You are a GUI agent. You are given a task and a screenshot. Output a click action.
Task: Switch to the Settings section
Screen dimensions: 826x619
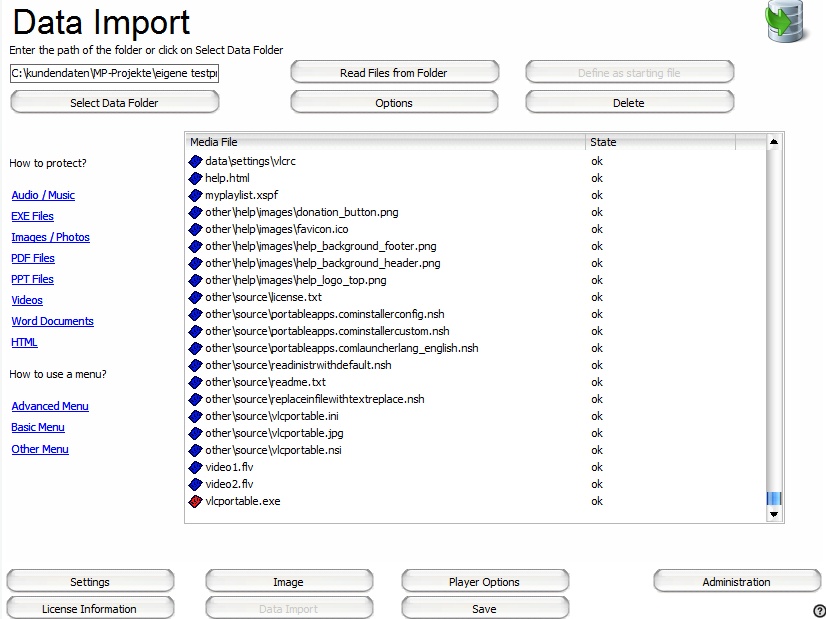pos(90,582)
